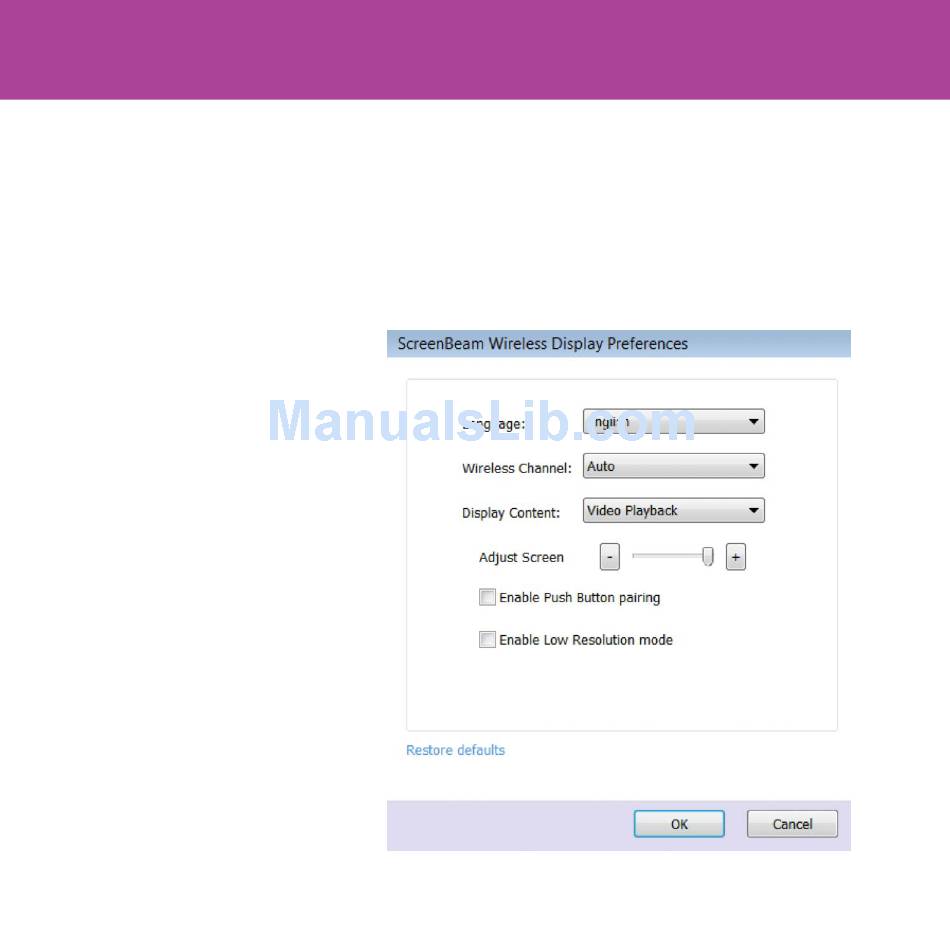Toggle Enable Low Resolution mode checkbox

487,640
